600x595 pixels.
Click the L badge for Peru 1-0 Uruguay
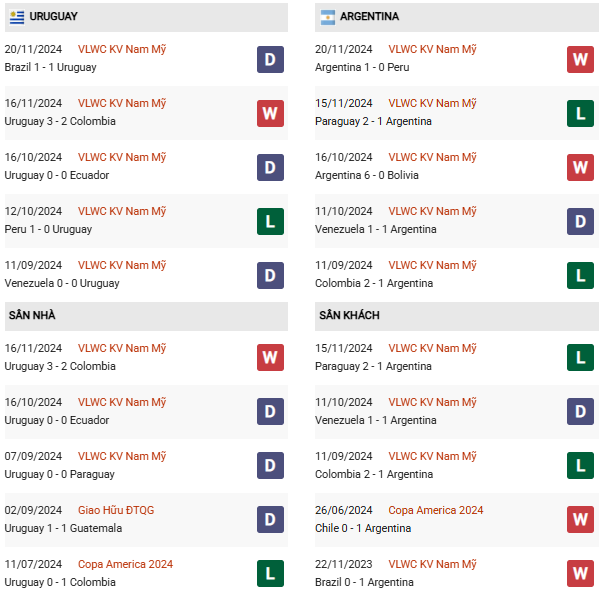coord(270,221)
